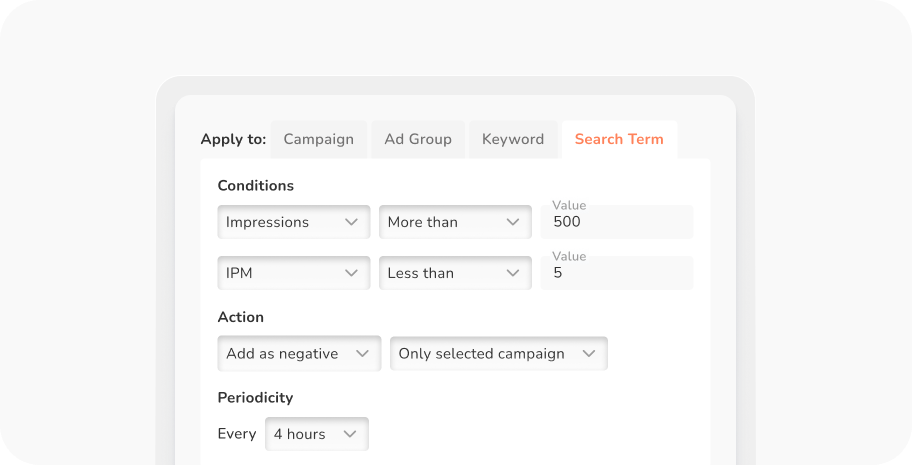The height and width of the screenshot is (465, 912).
Task: Open the Keyword tab
Action: pyautogui.click(x=513, y=139)
